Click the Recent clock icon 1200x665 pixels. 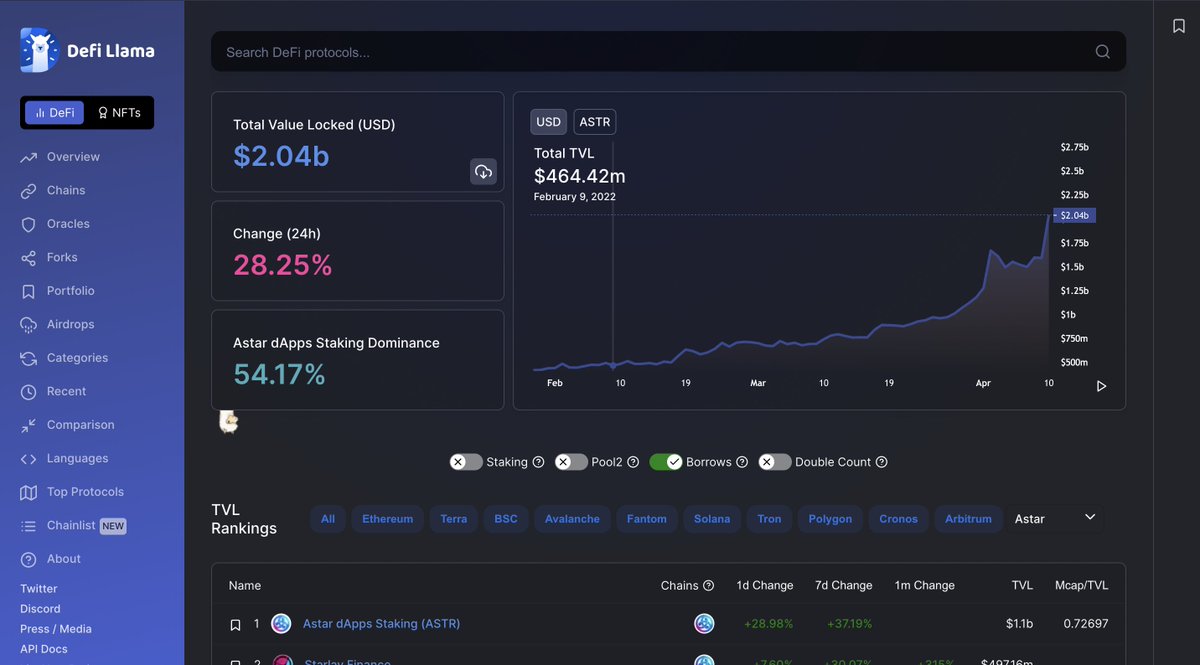click(28, 392)
